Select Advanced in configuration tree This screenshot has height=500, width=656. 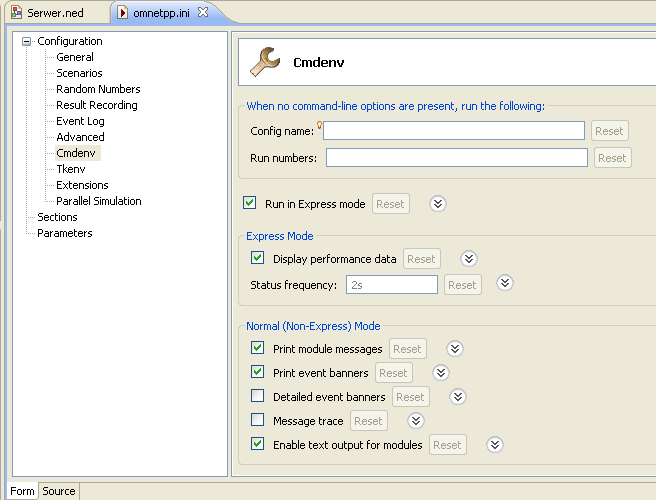click(80, 137)
